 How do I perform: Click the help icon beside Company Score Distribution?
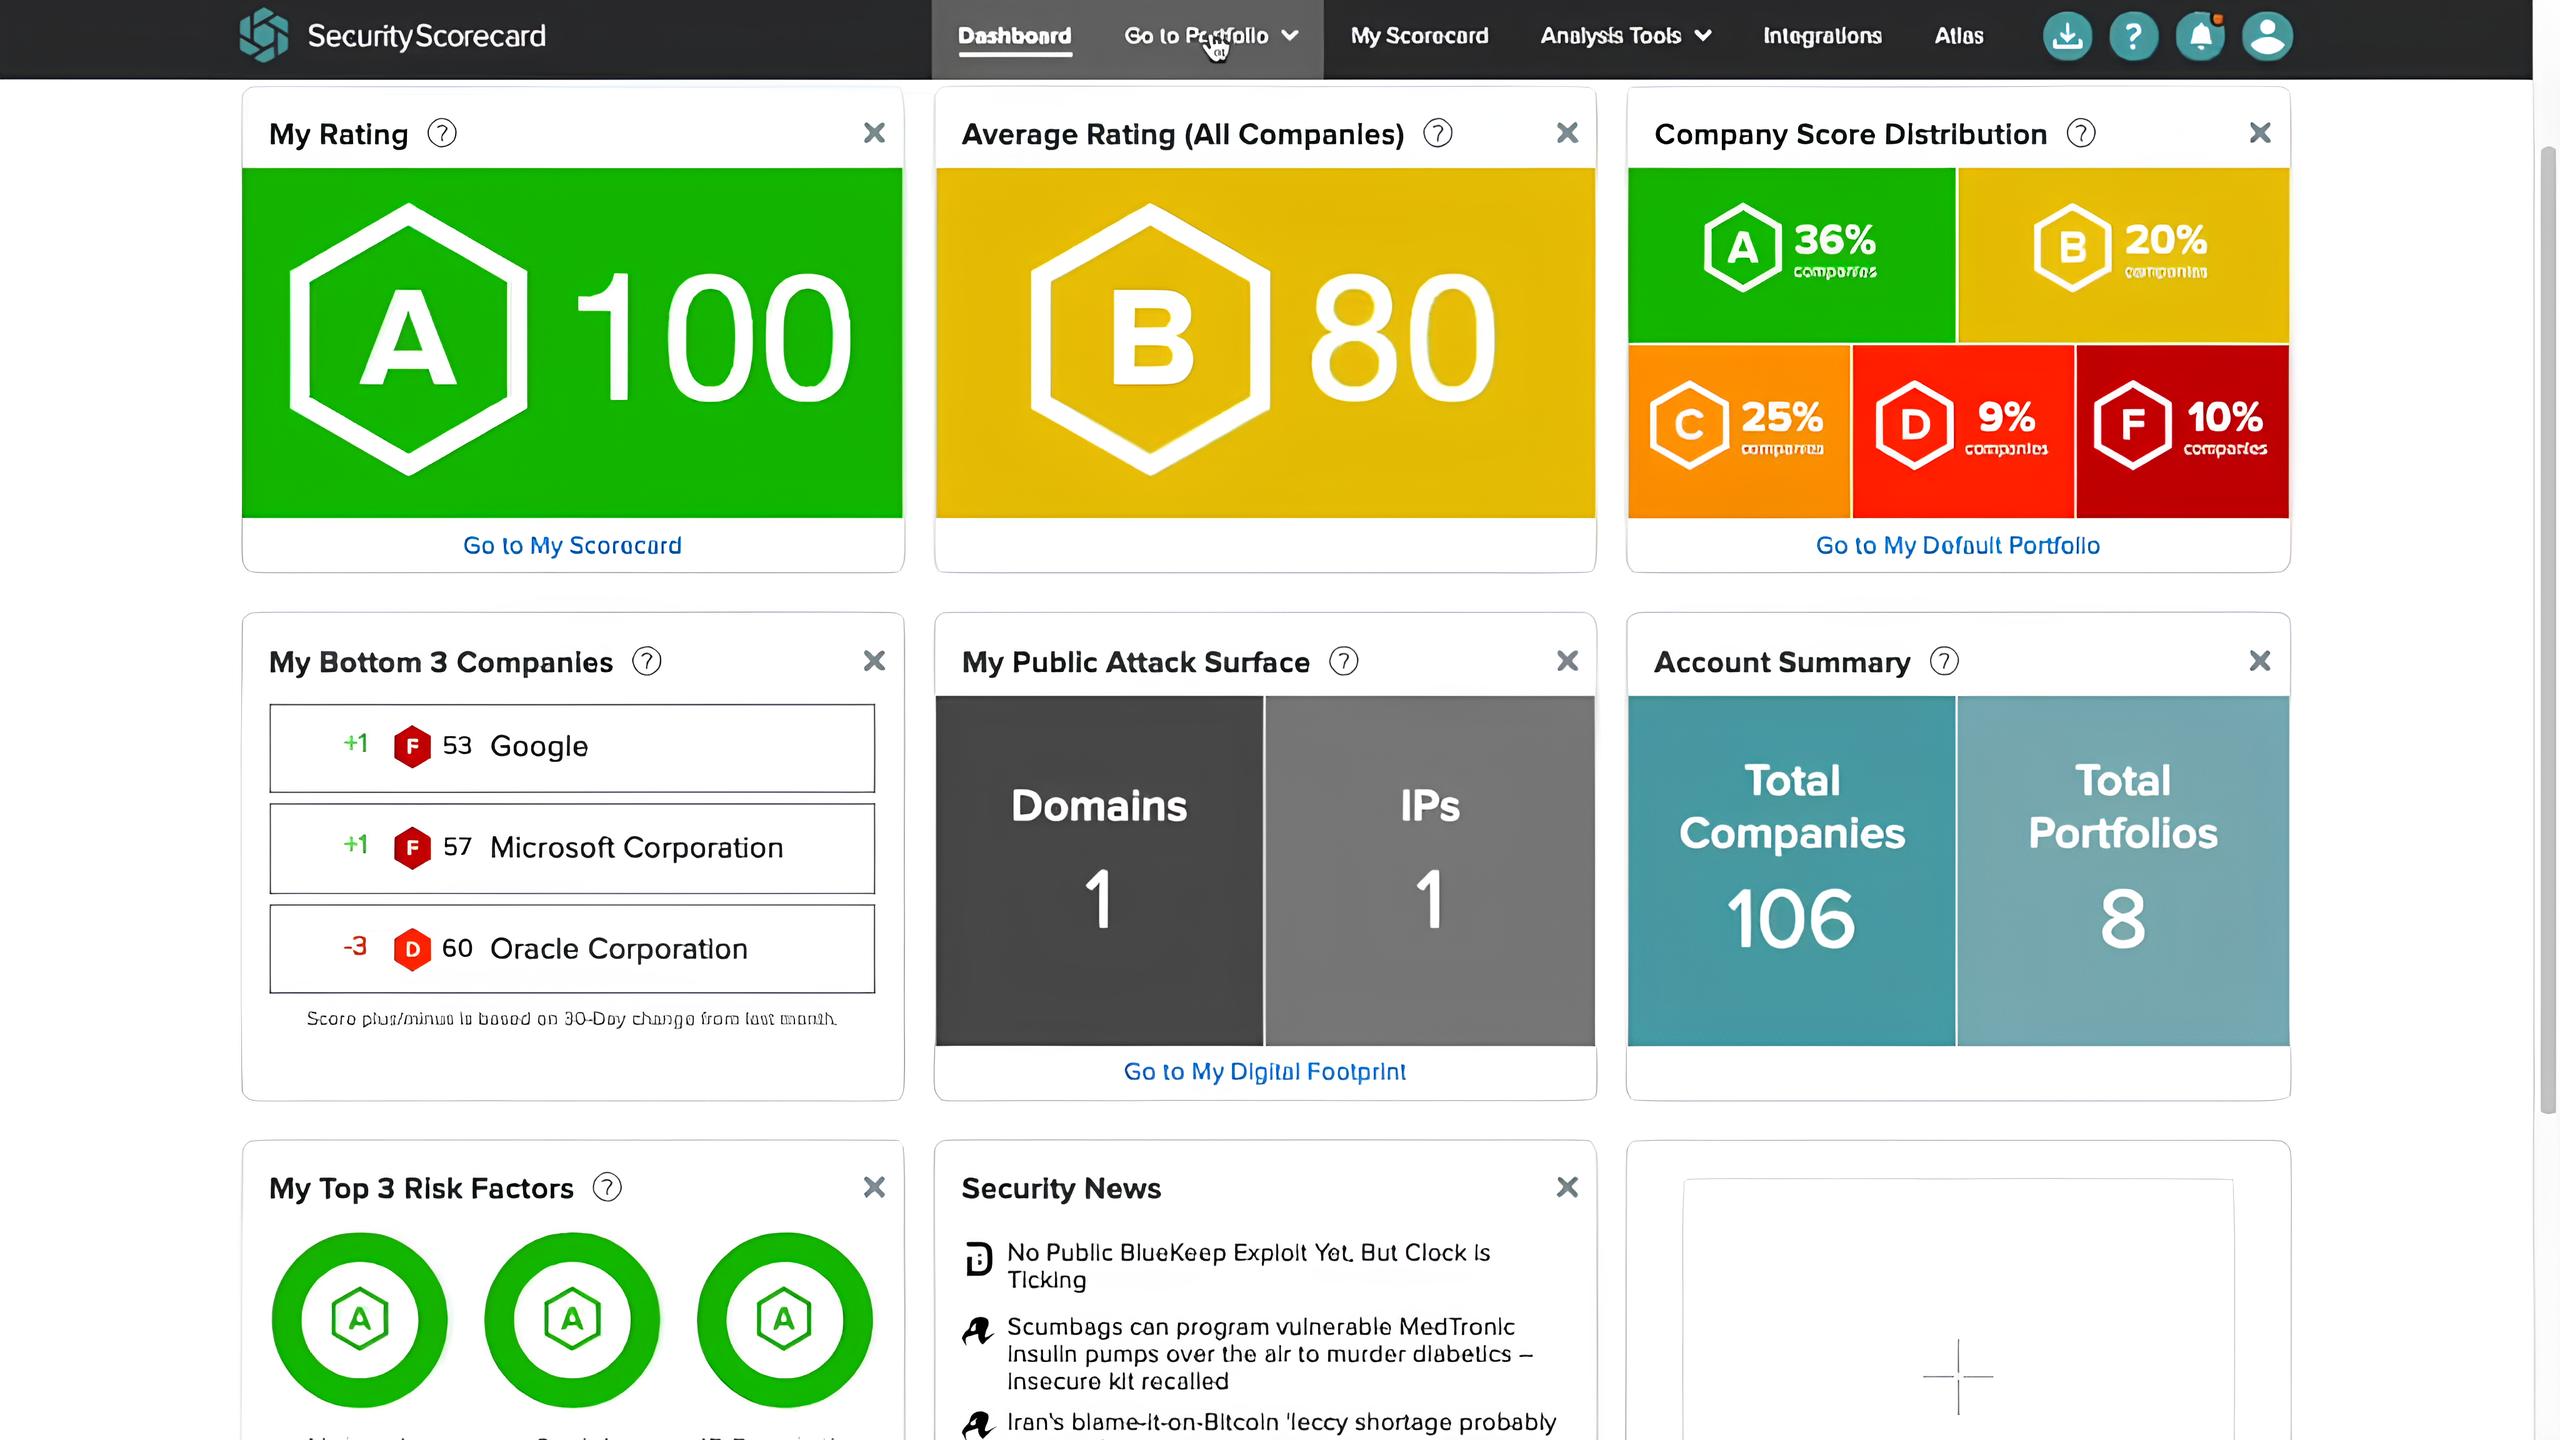pyautogui.click(x=2080, y=132)
